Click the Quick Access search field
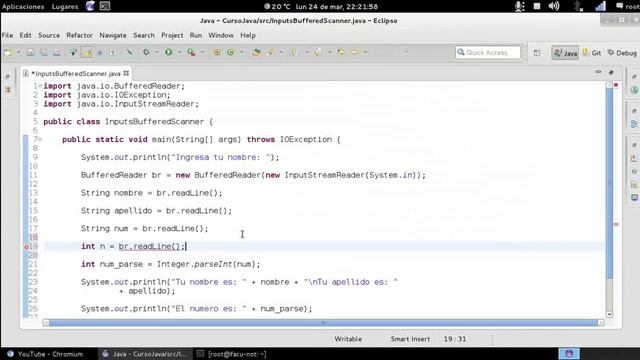This screenshot has width=640, height=360. 488,52
